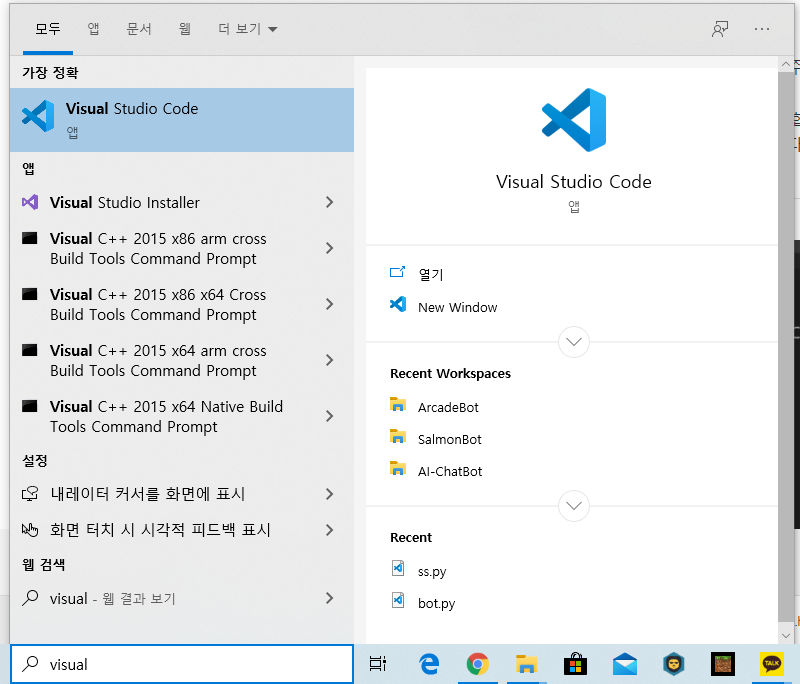Click the preview pane scrollbar down arrow
800x684 pixels.
[786, 636]
